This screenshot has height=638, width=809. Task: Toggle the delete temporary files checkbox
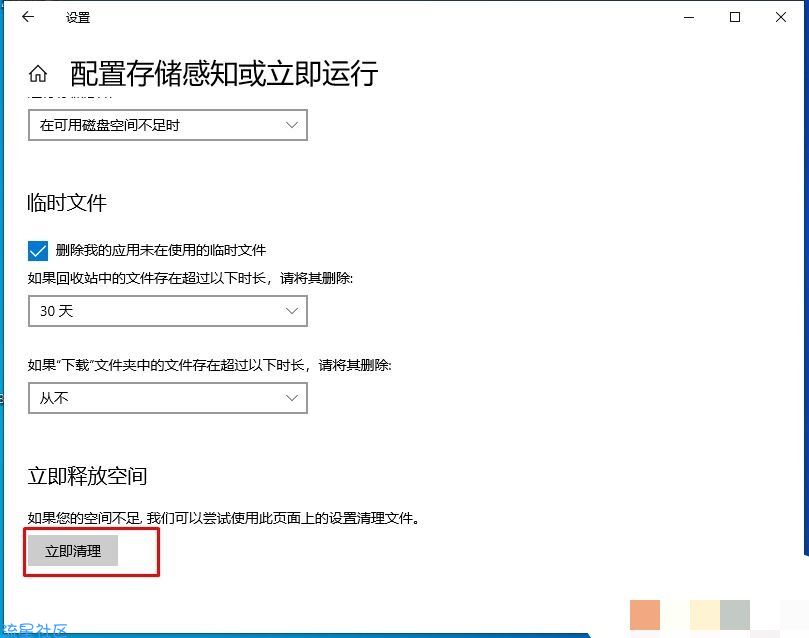[38, 251]
